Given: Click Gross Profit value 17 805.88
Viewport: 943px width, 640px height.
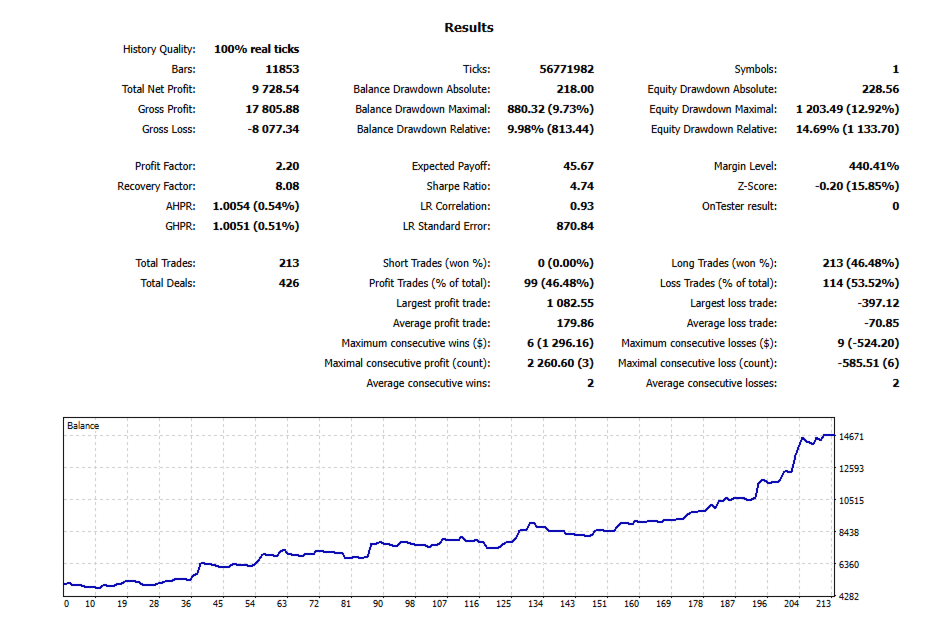Looking at the screenshot, I should coord(272,109).
